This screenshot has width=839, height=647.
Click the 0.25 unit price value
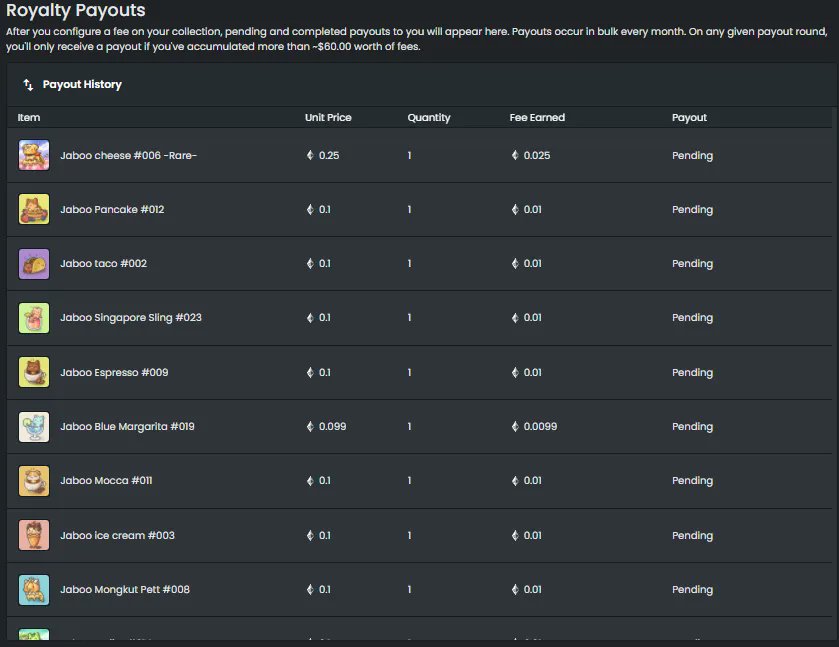tap(329, 155)
